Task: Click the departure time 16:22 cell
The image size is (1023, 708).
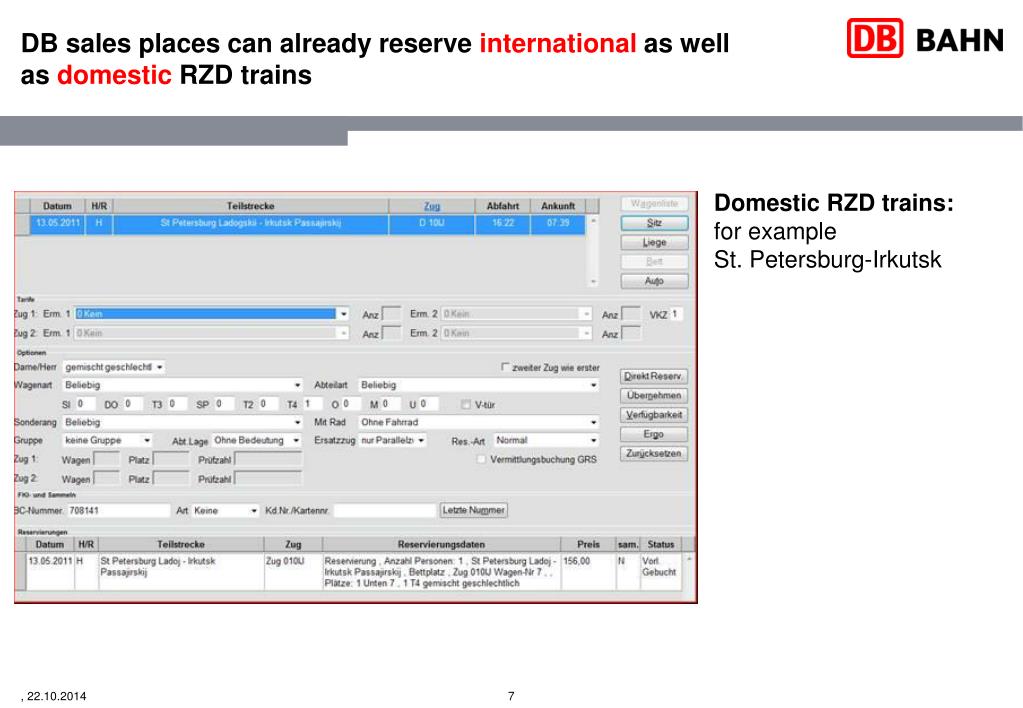Action: click(502, 223)
